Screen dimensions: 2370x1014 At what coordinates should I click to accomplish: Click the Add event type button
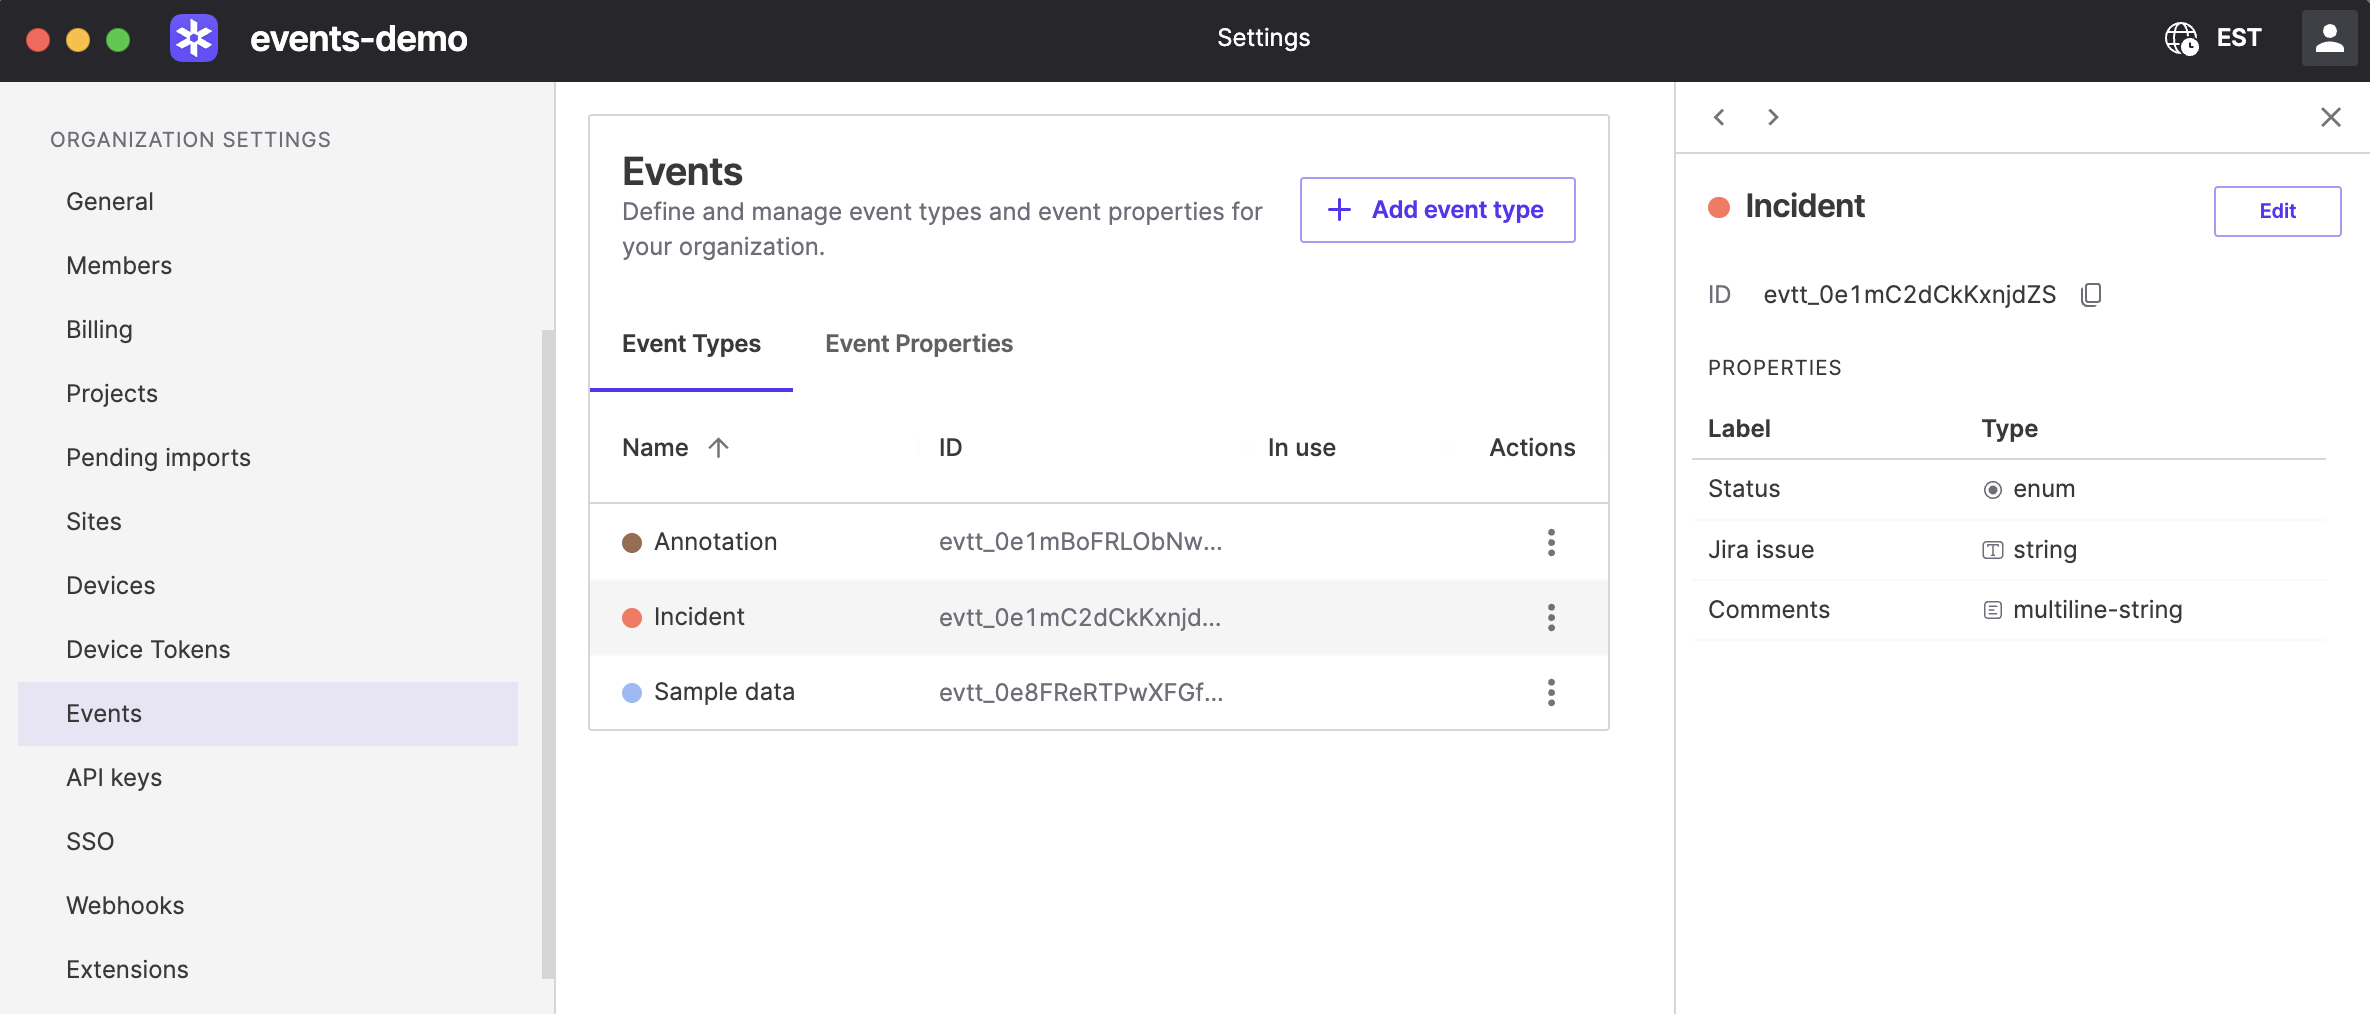tap(1437, 210)
